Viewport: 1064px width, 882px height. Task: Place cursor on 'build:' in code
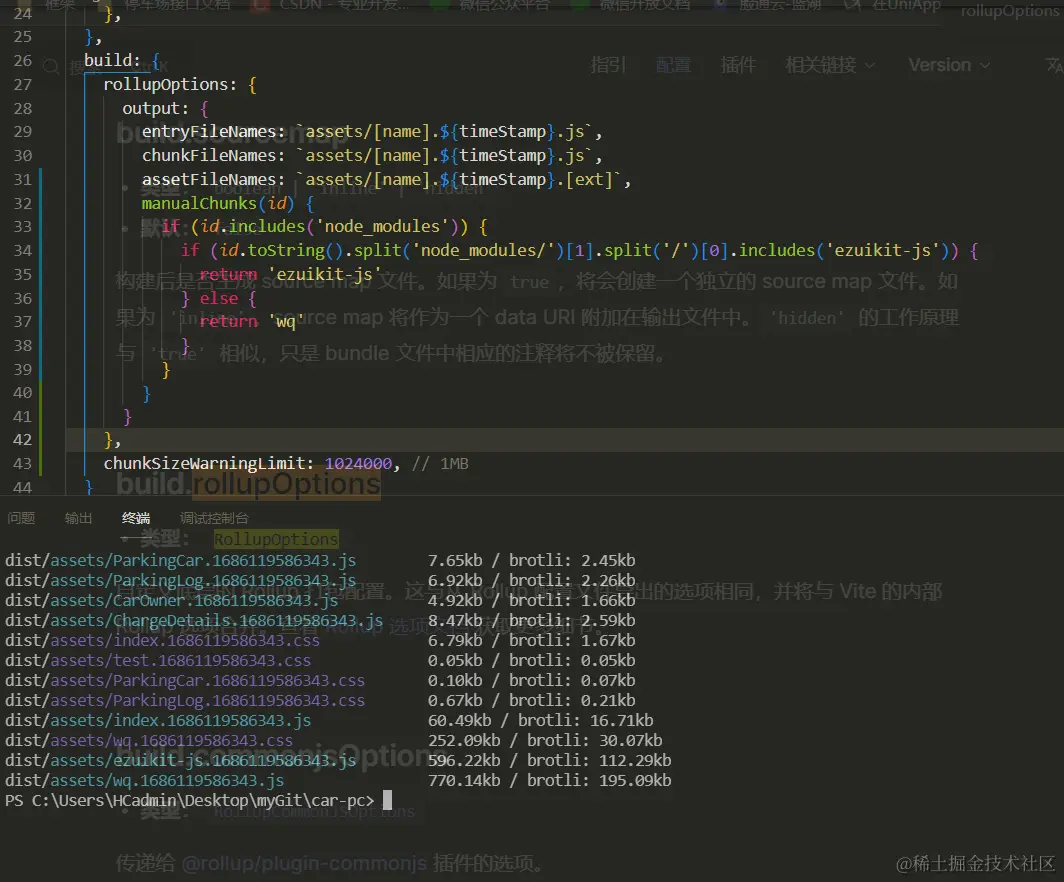[x=112, y=60]
